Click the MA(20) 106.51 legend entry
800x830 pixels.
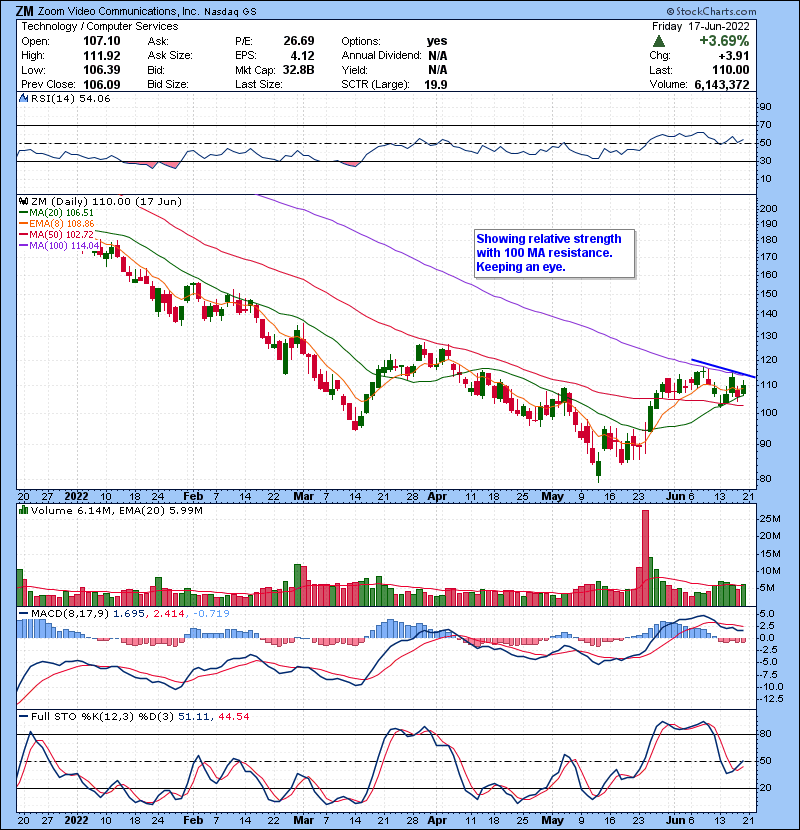[56, 213]
